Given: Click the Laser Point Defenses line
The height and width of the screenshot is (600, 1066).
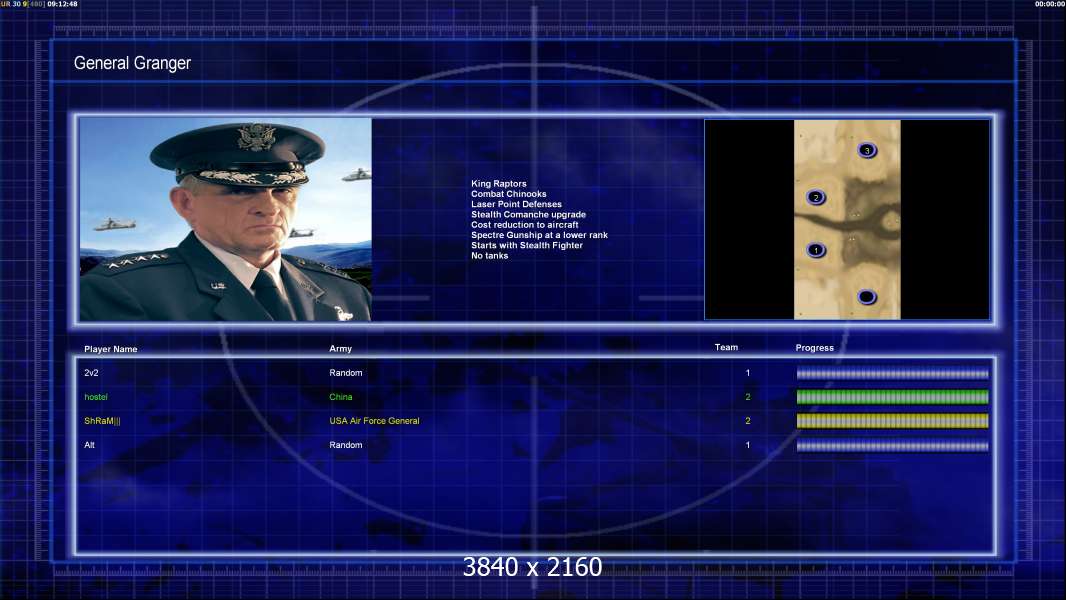Looking at the screenshot, I should [x=516, y=204].
